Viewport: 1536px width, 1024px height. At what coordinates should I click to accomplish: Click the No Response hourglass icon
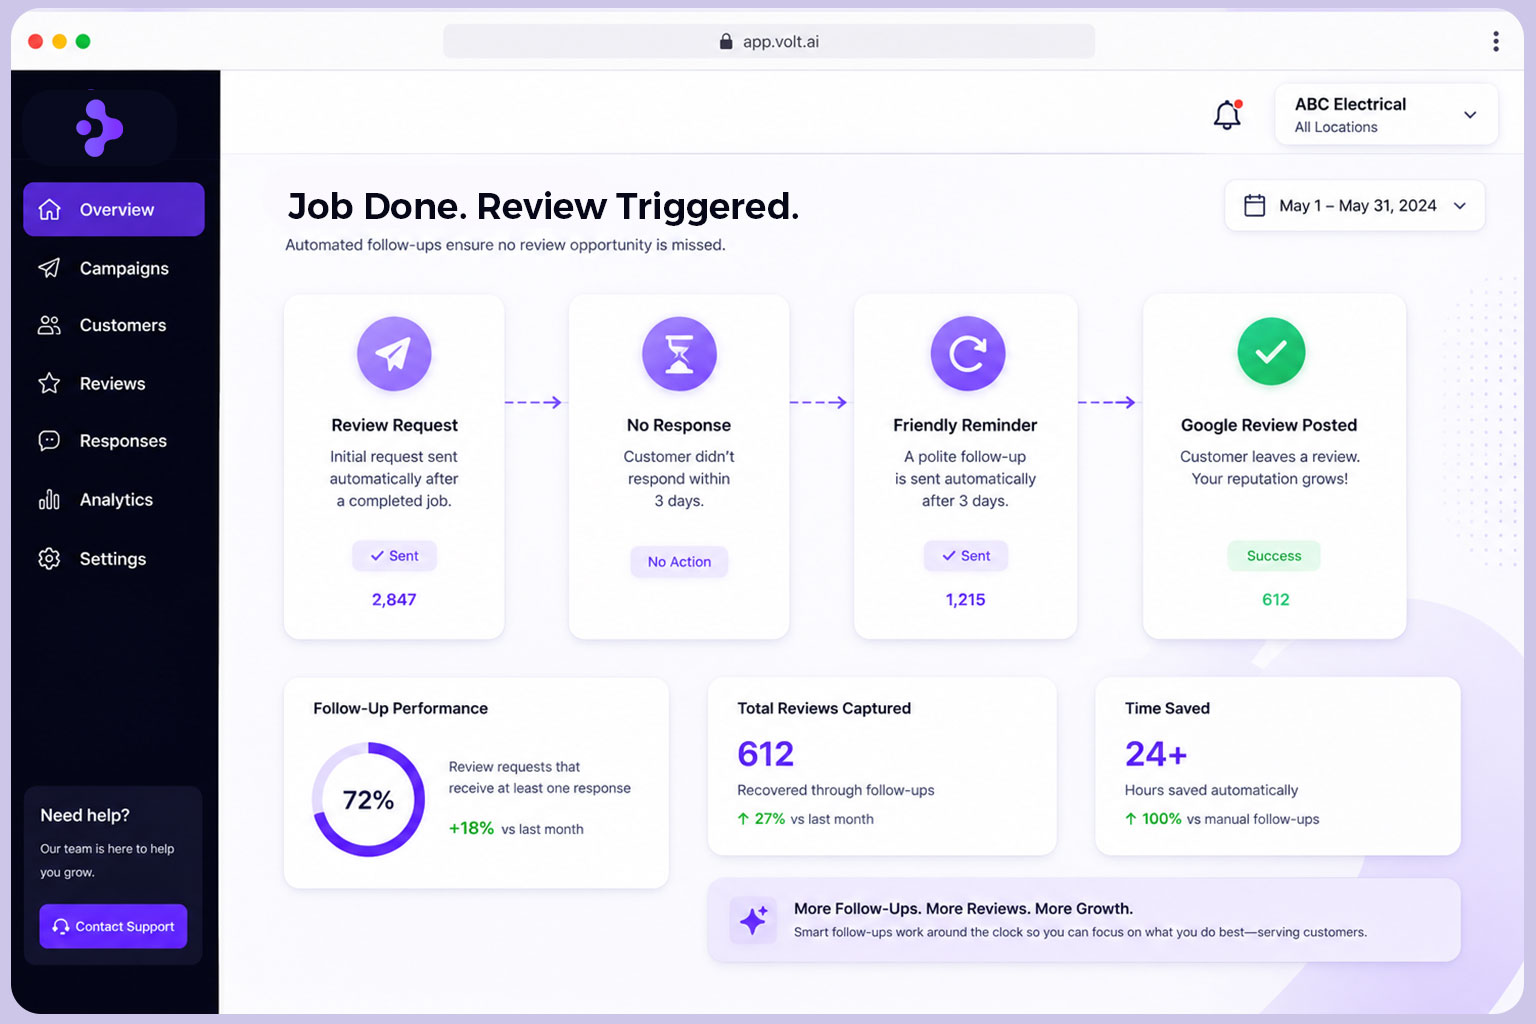[679, 354]
